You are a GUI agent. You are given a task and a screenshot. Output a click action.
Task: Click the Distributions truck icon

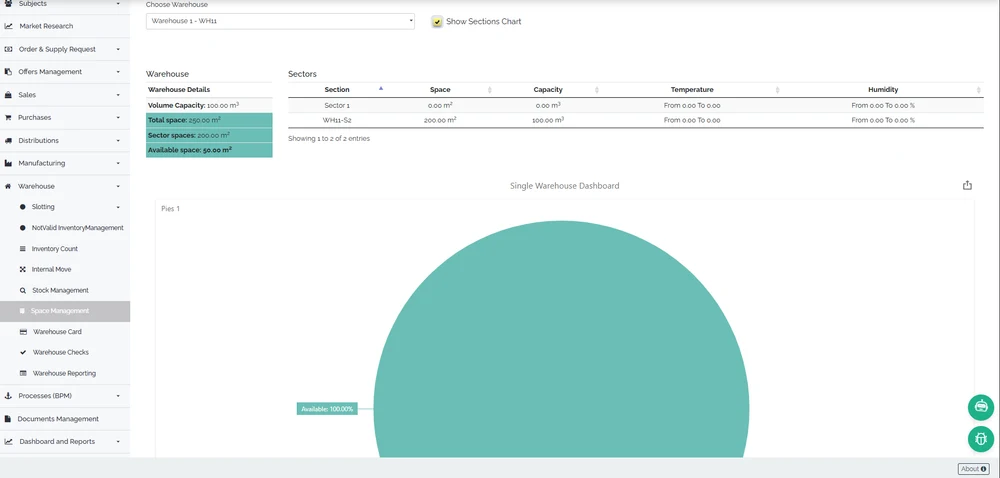pyautogui.click(x=8, y=140)
